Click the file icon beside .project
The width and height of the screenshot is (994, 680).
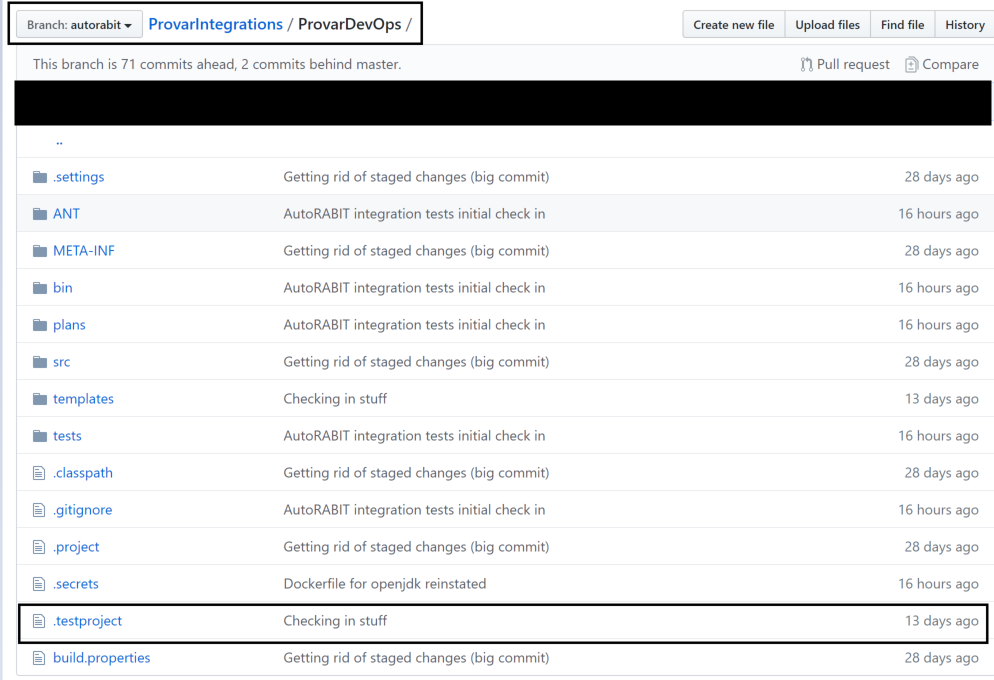[39, 547]
